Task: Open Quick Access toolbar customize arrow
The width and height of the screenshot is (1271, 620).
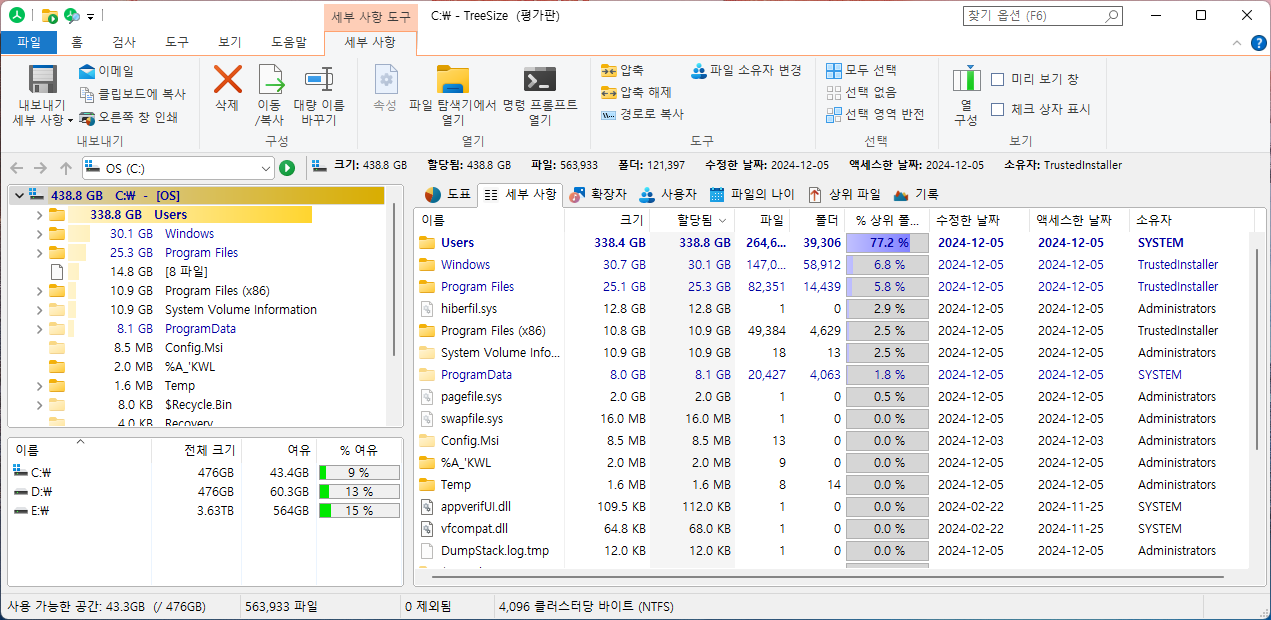Action: [x=91, y=16]
